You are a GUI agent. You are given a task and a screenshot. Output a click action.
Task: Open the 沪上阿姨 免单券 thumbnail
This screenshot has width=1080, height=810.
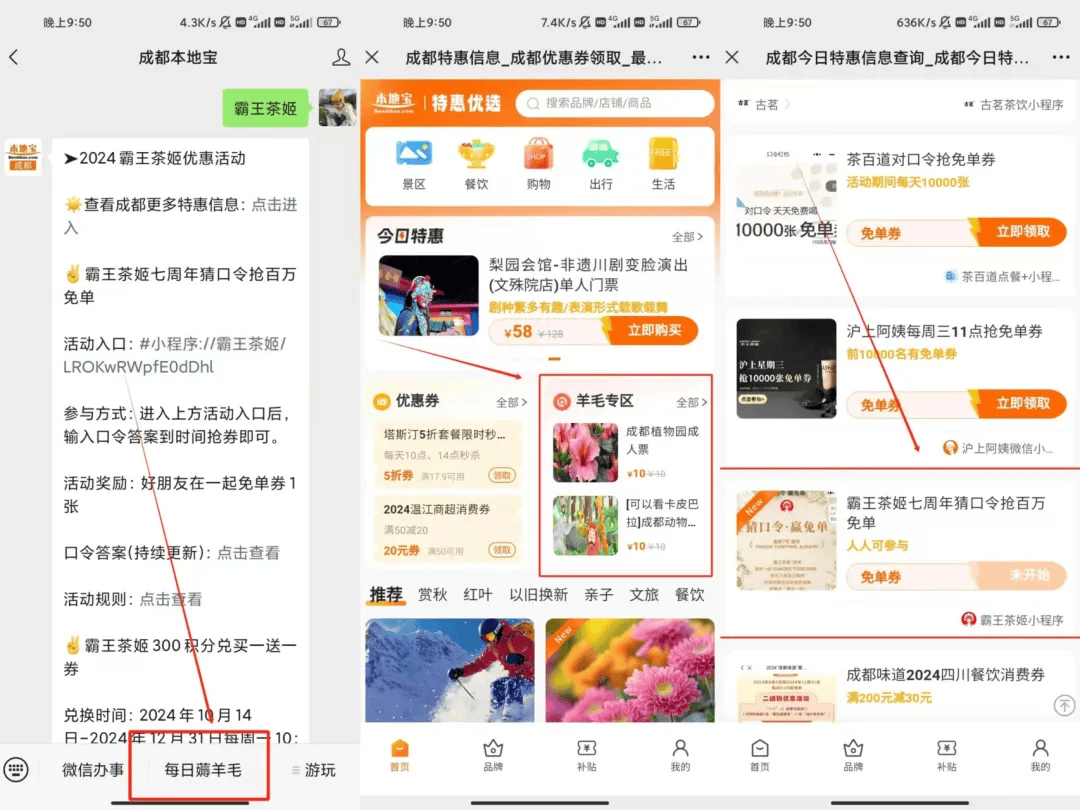tap(786, 368)
